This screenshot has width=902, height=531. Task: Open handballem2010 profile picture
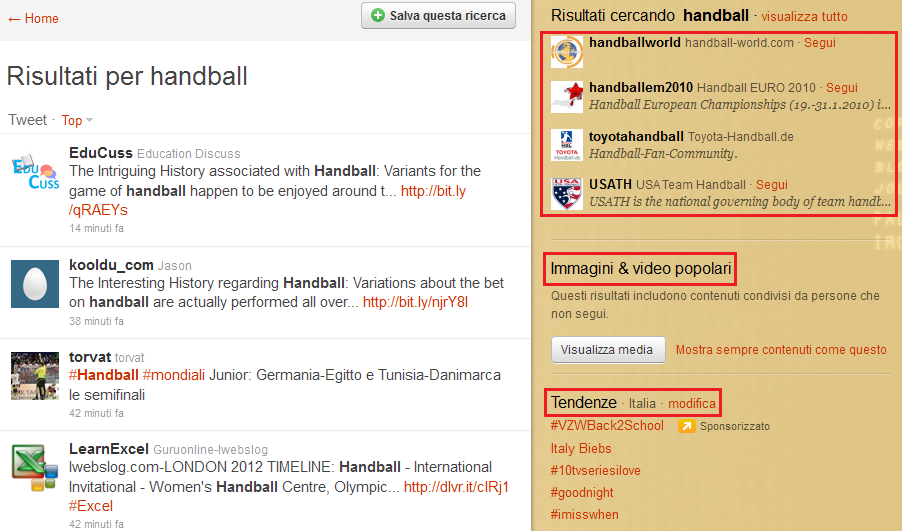click(x=567, y=97)
